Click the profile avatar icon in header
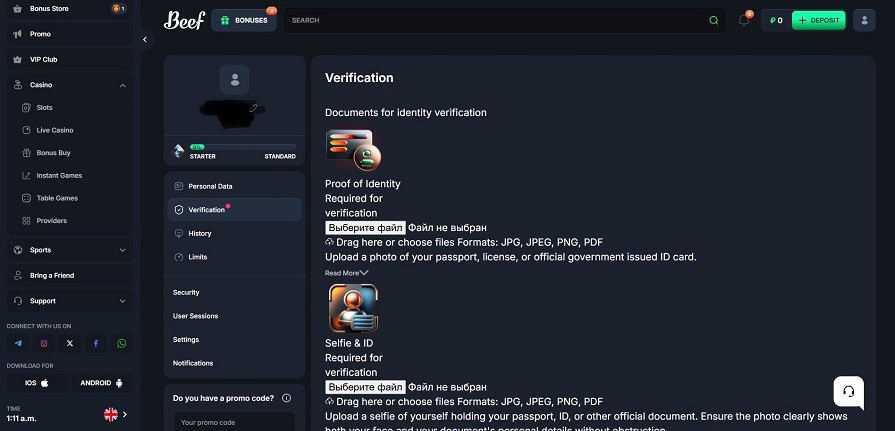895x431 pixels. 864,20
